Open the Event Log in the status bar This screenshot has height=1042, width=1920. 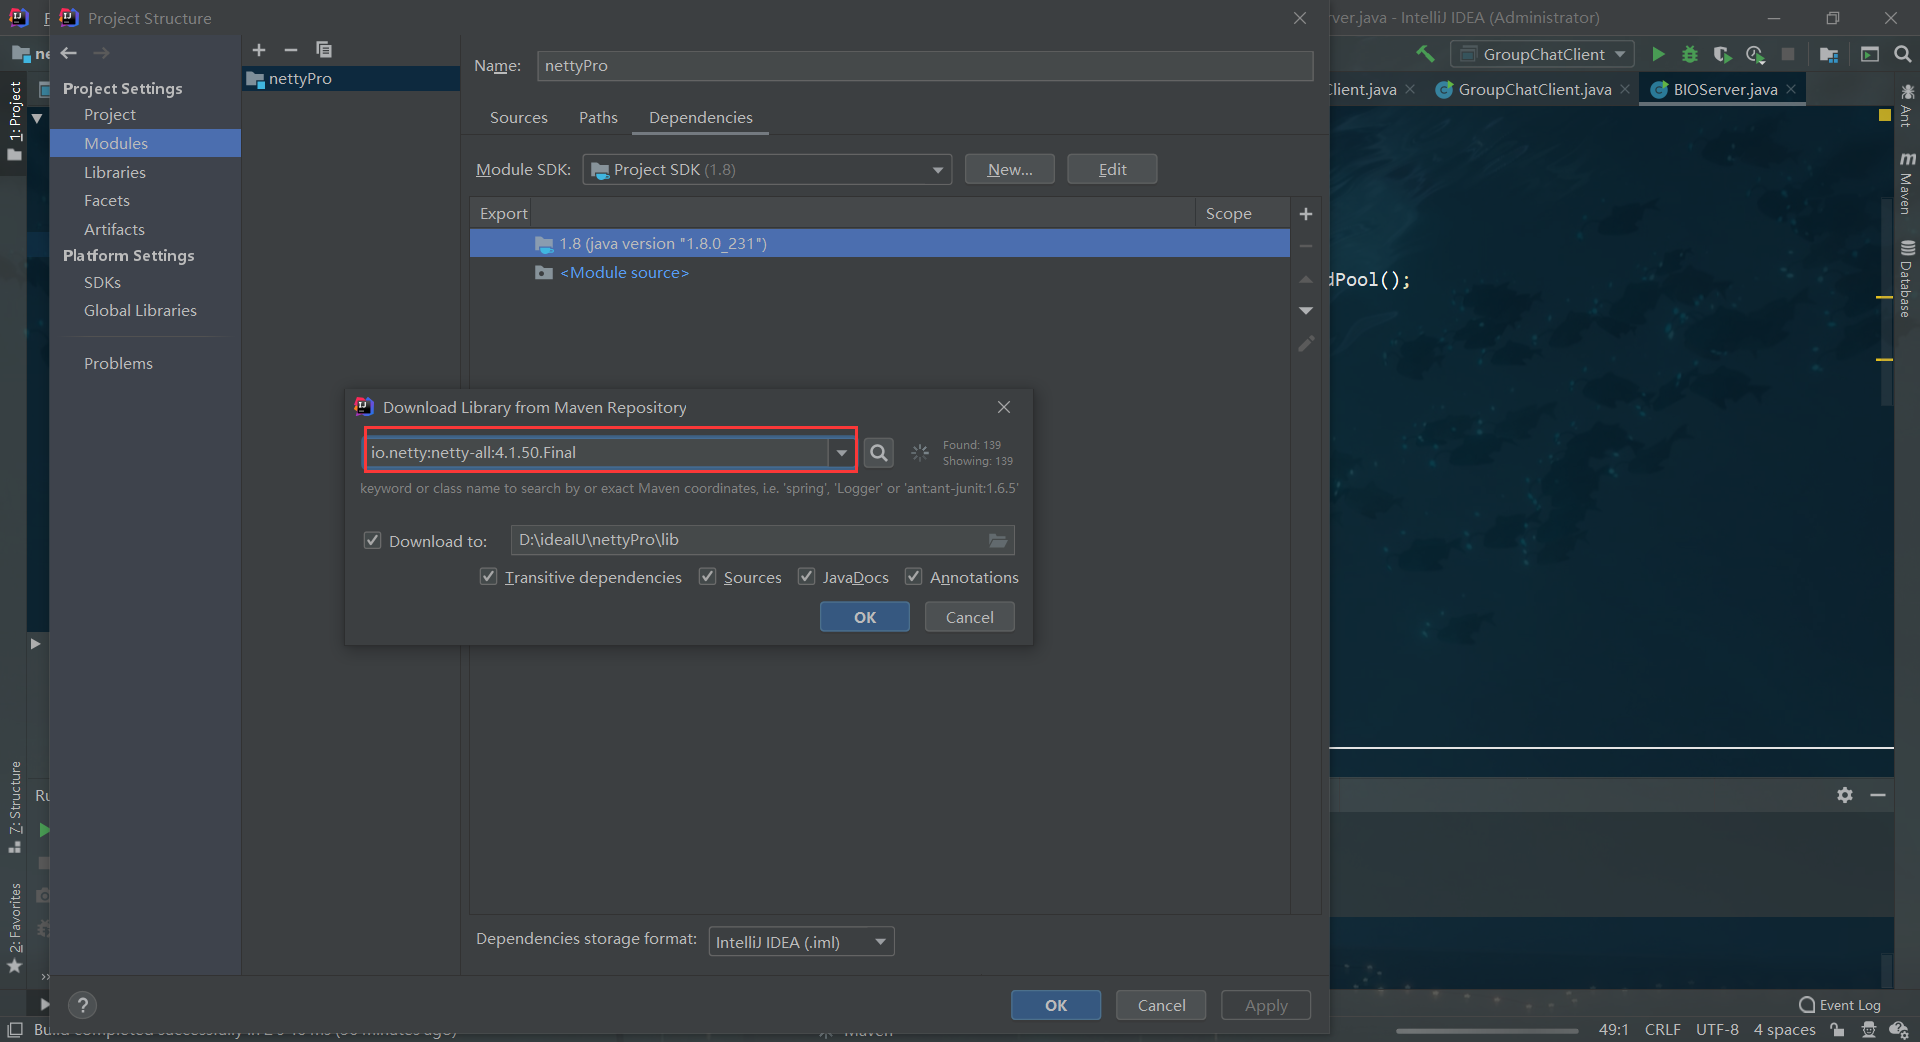tap(1840, 1005)
